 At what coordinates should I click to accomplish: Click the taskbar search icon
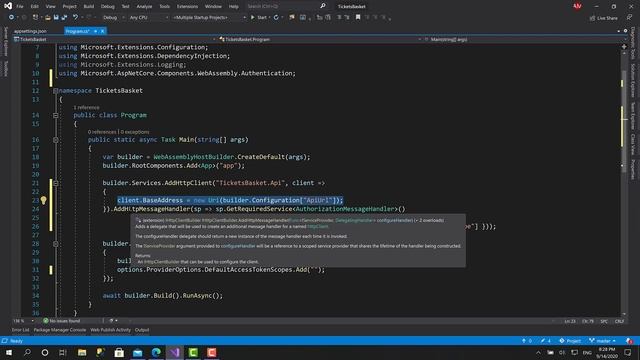point(27,353)
